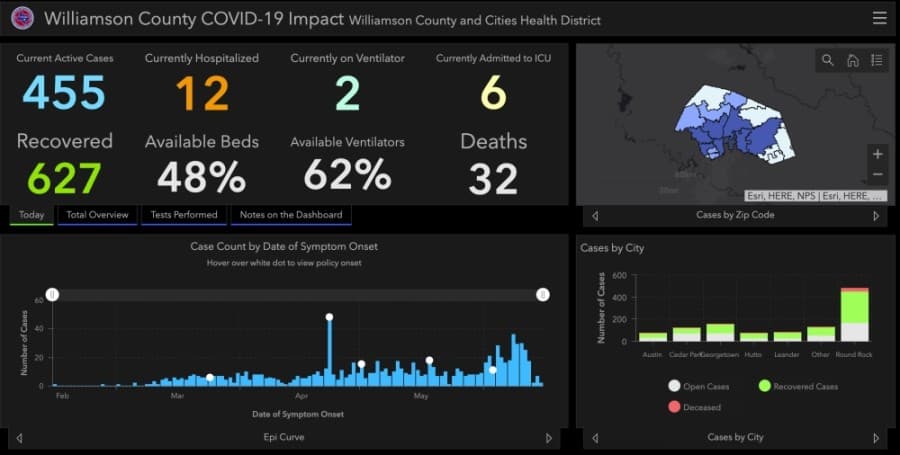Toggle Open Cases legend series
The image size is (900, 455).
coord(699,386)
